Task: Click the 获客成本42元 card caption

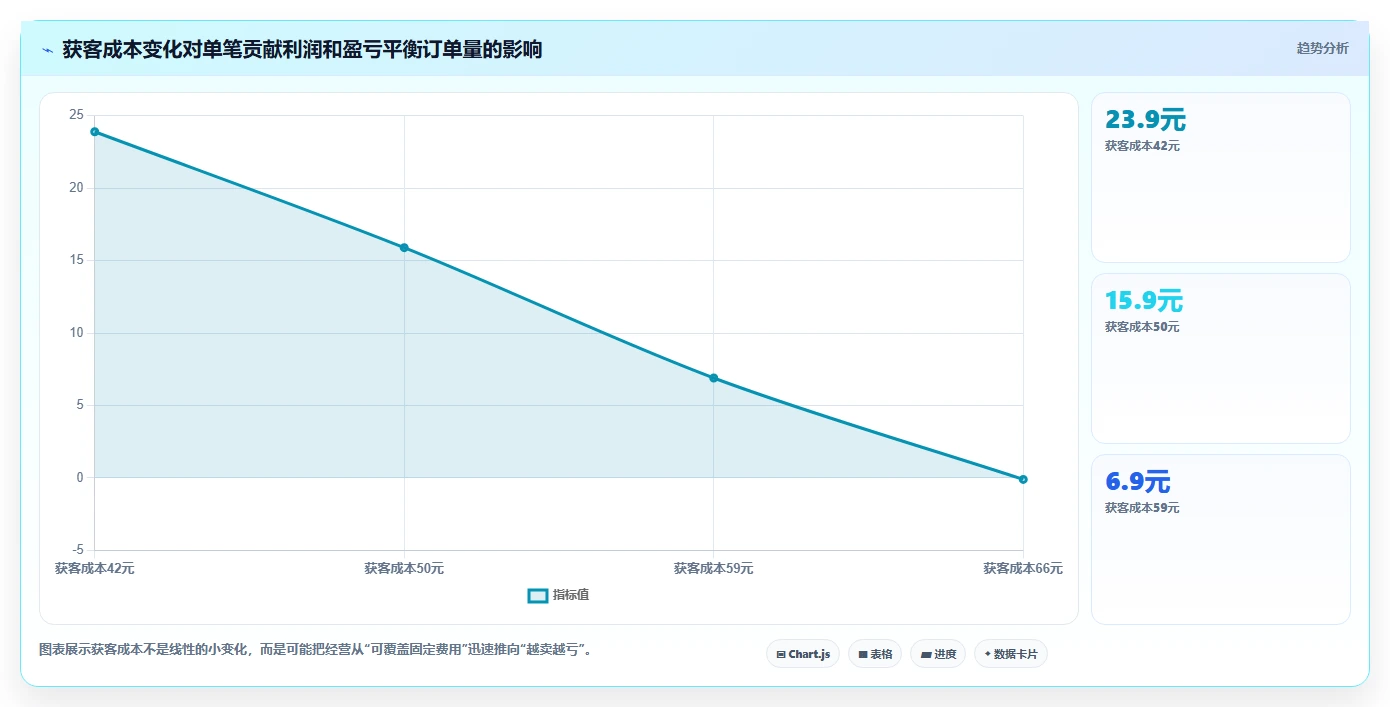Action: 1142,146
